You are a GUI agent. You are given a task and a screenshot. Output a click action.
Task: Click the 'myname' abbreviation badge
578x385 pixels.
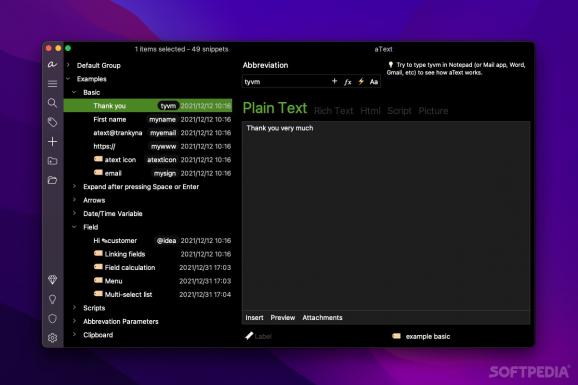tap(162, 119)
